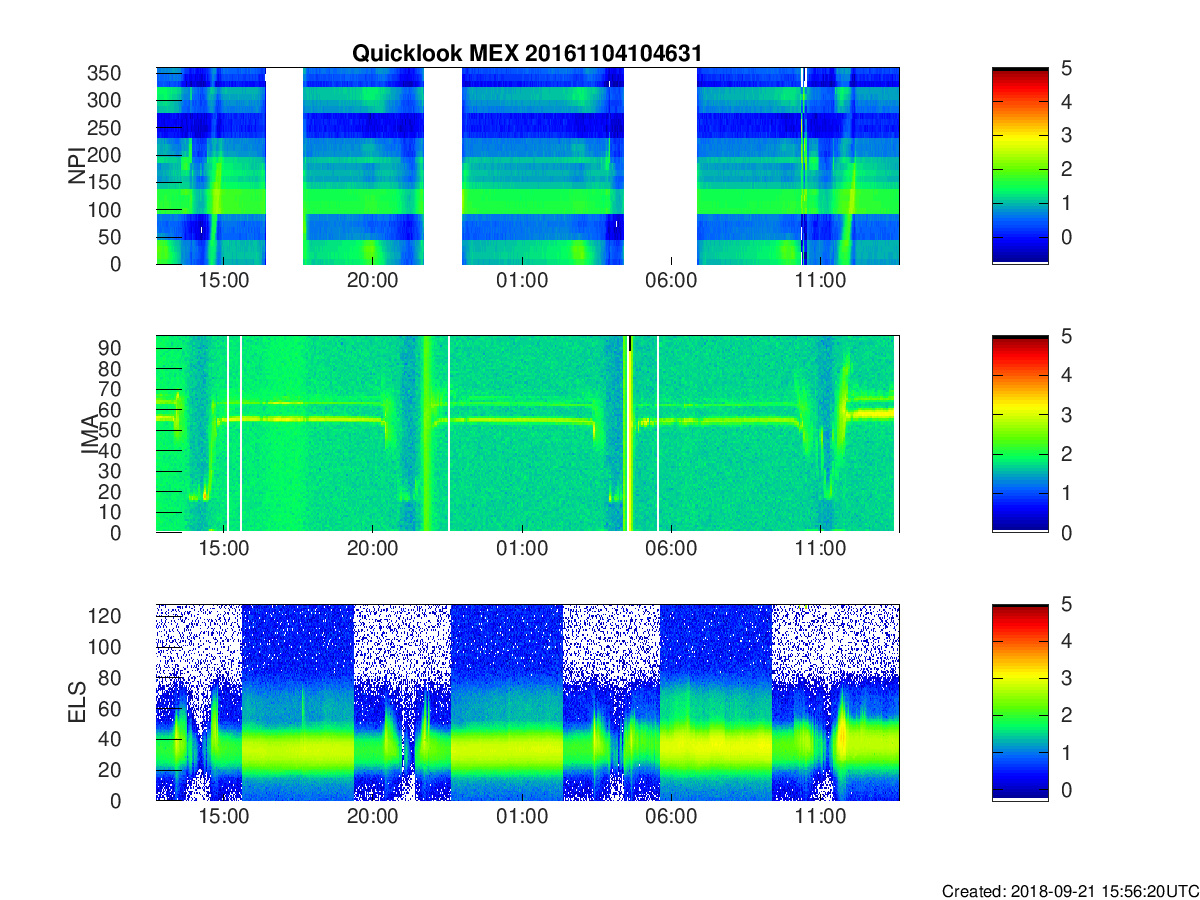Click the "Created: 2018-09-21 15:56:20UTC" text
This screenshot has height=900, width=1200.
pyautogui.click(x=1069, y=891)
